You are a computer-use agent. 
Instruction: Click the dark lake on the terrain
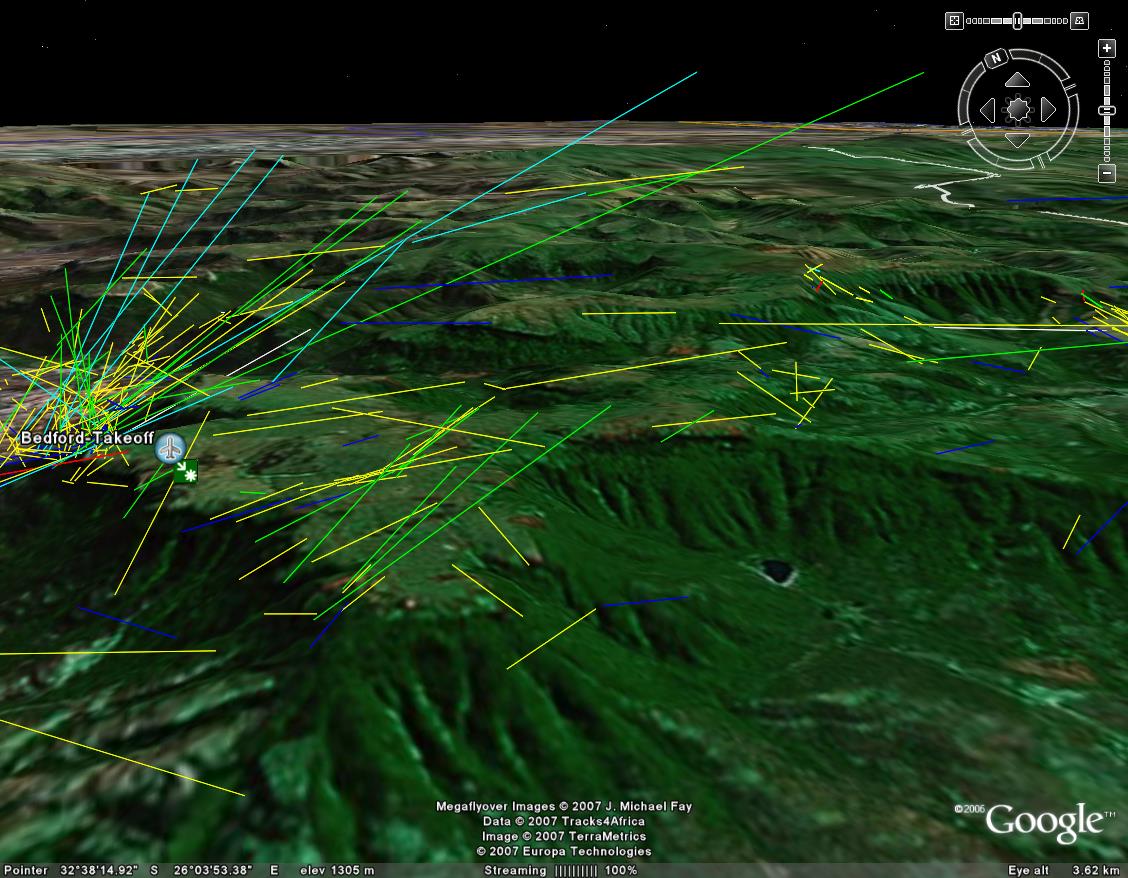[x=776, y=572]
